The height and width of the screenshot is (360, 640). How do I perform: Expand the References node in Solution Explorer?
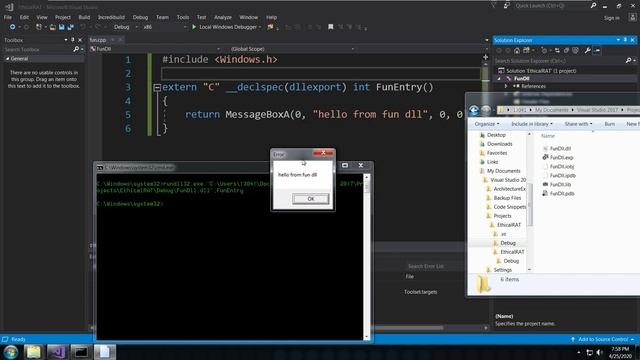coord(506,86)
